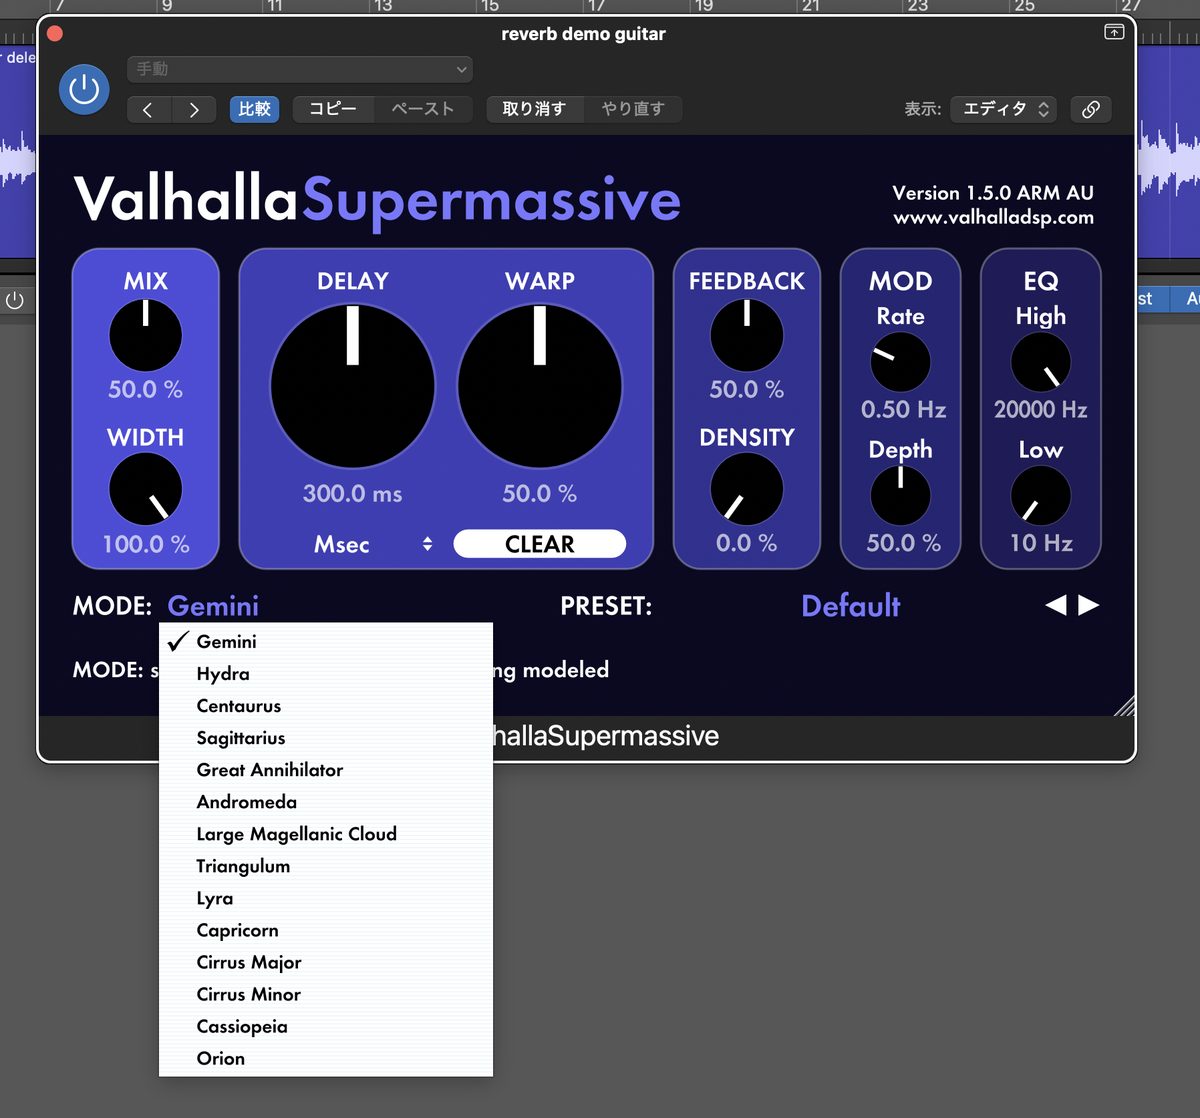Click the CLEAR button
This screenshot has height=1118, width=1200.
[x=539, y=544]
